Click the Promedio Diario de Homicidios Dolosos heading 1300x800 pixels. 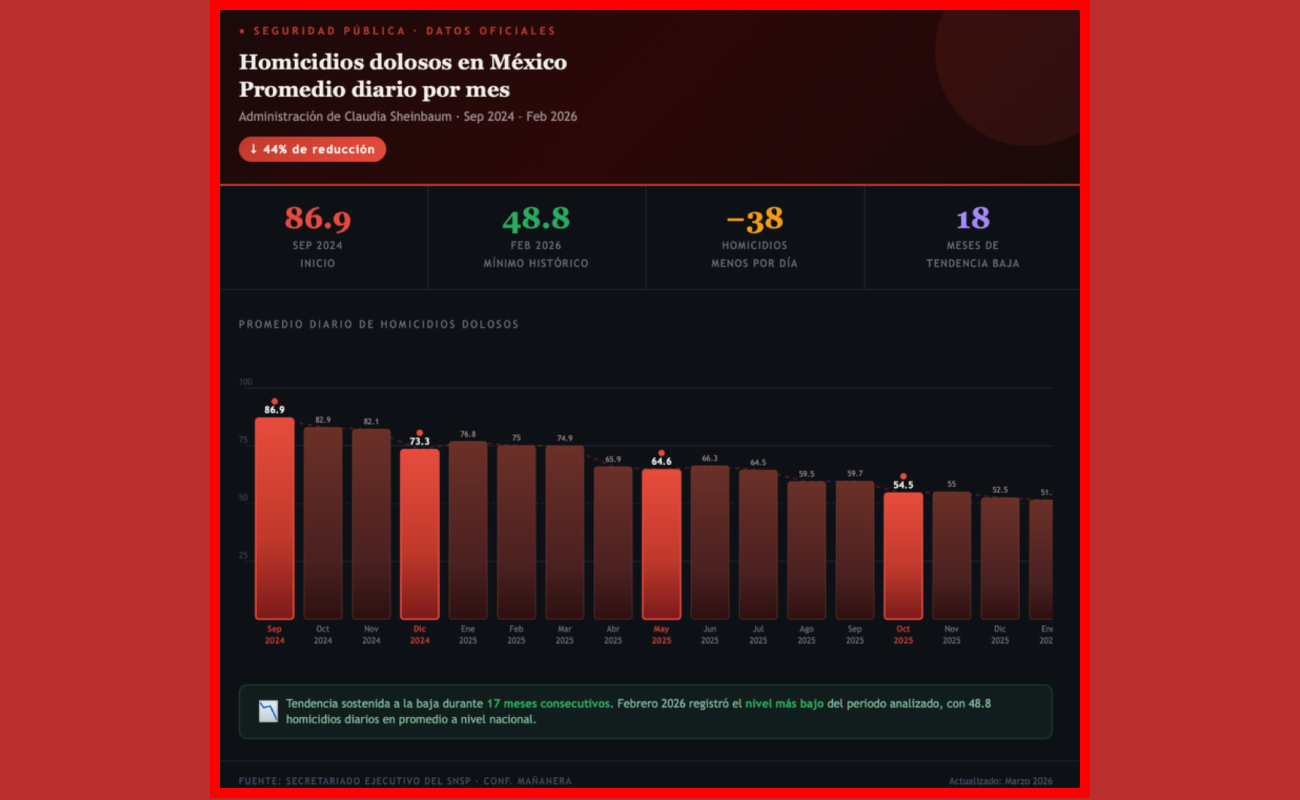pos(378,324)
